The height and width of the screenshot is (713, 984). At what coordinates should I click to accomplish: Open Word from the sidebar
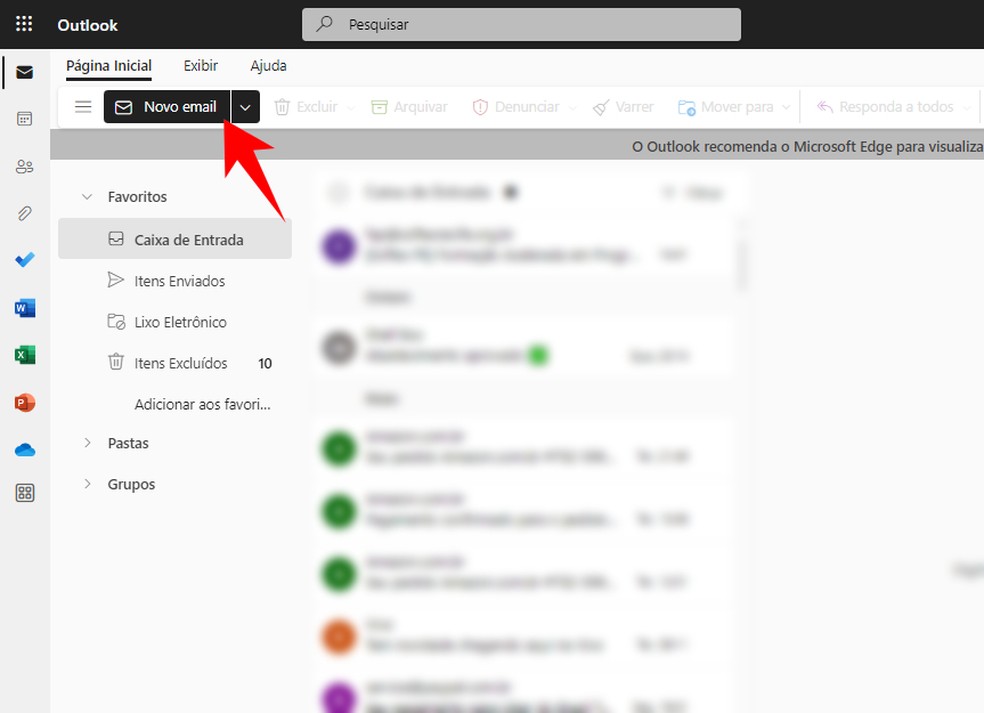click(x=25, y=308)
